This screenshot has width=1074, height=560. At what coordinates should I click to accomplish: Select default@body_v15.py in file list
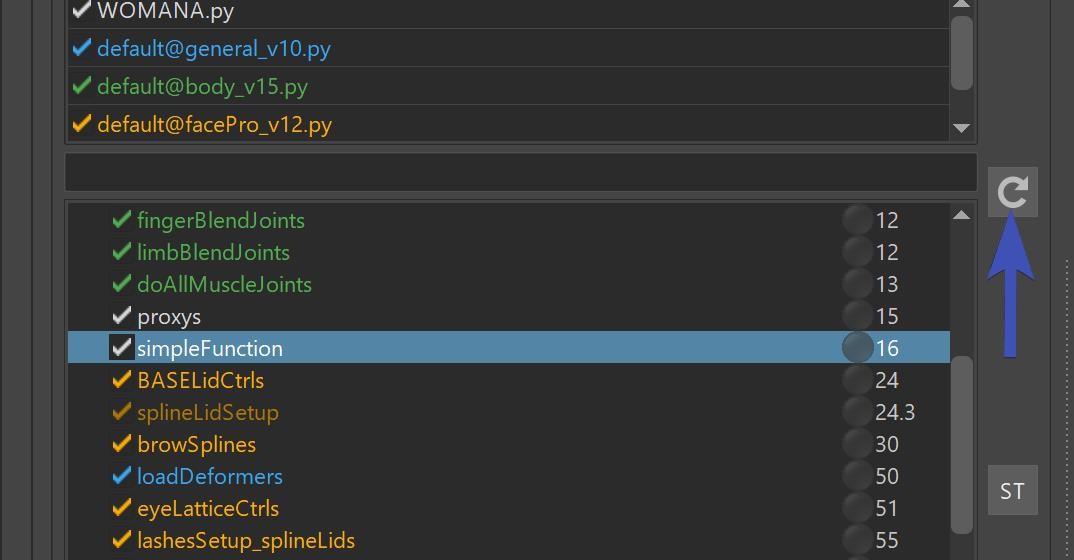(508, 86)
